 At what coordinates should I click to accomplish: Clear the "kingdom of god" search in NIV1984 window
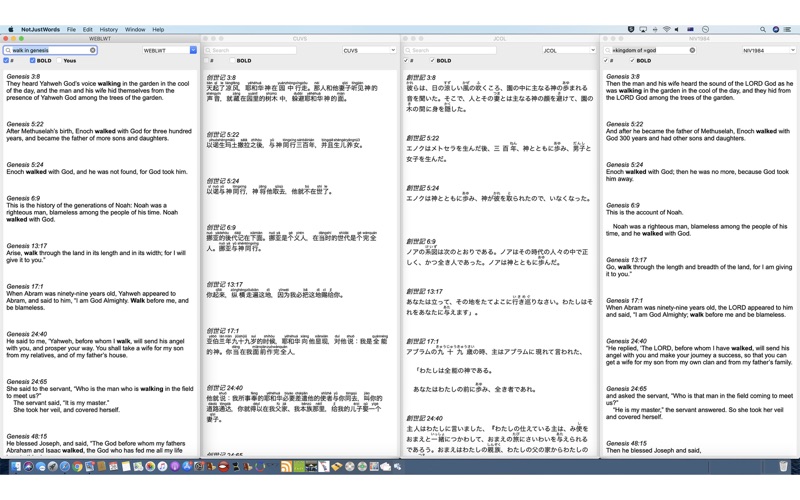pos(692,50)
